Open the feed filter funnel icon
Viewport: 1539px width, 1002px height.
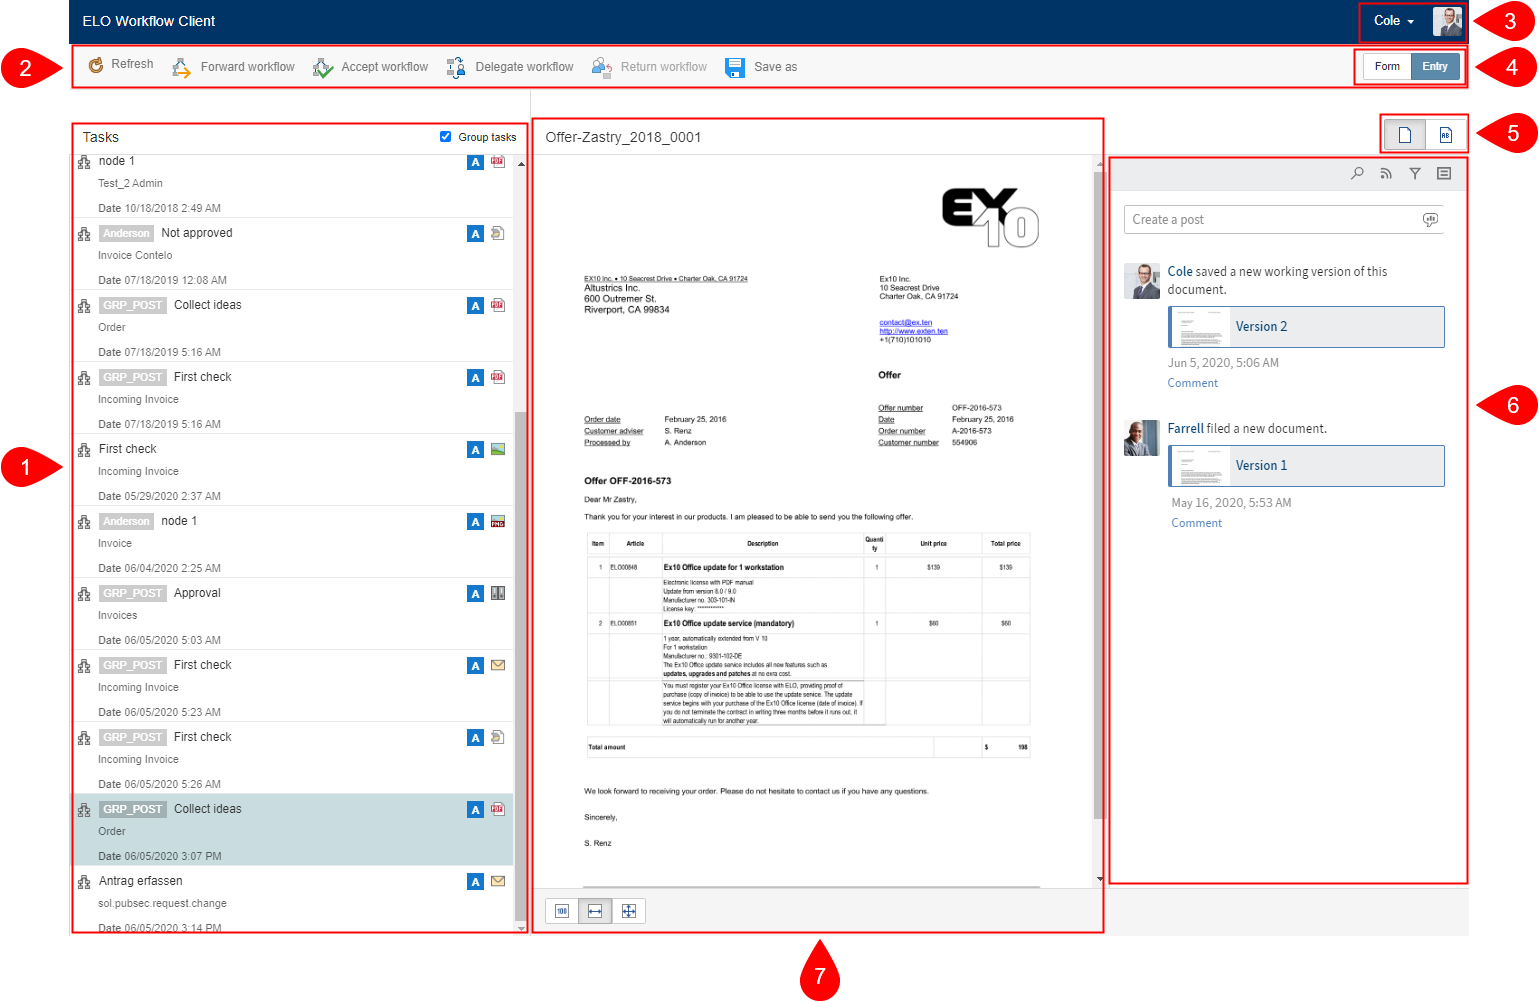(x=1415, y=173)
